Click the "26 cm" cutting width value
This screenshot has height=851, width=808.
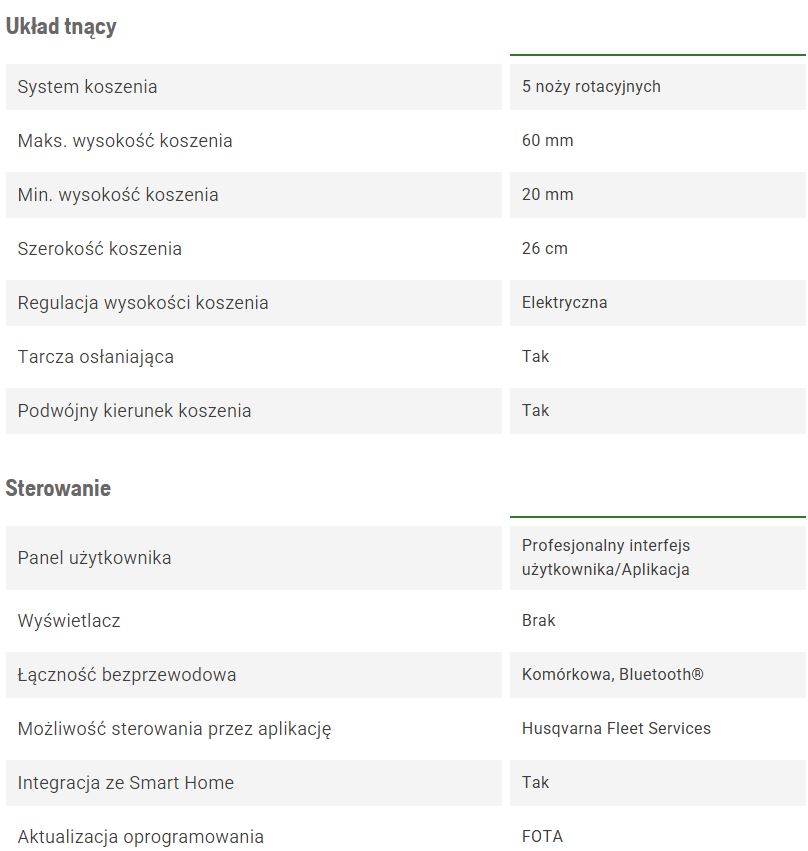click(x=545, y=249)
